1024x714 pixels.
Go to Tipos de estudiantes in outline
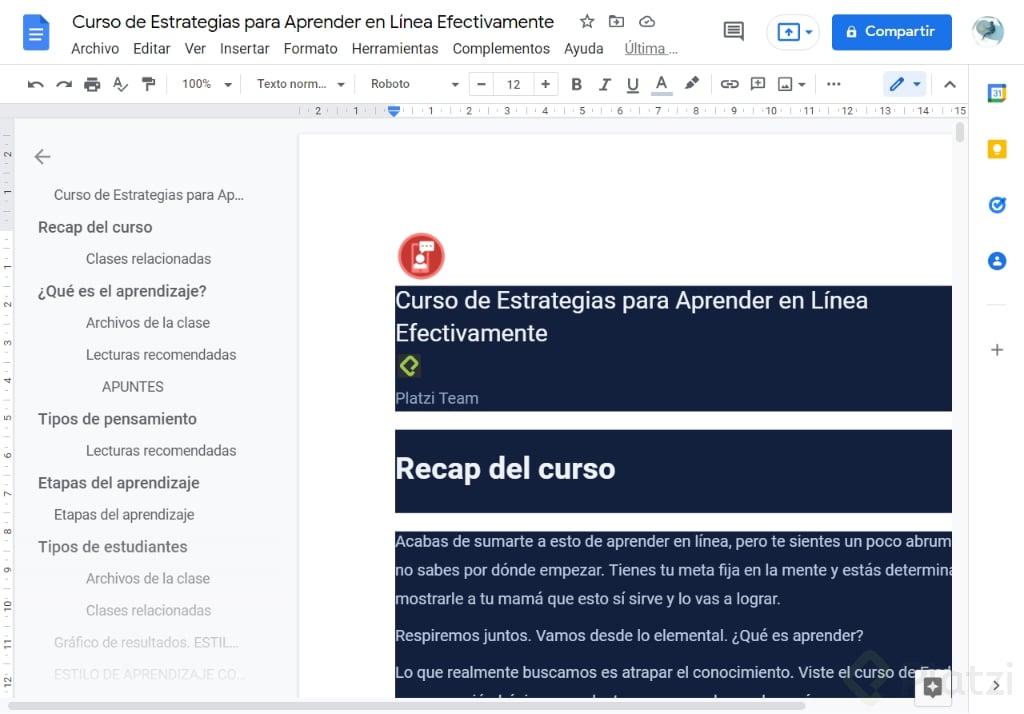[112, 547]
